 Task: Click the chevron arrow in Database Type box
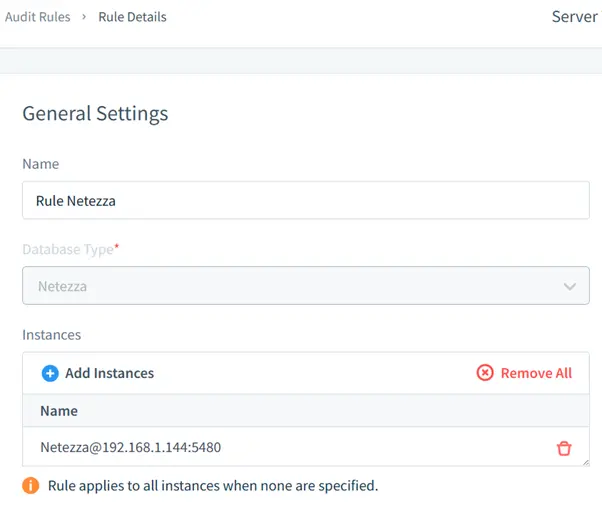pyautogui.click(x=569, y=286)
